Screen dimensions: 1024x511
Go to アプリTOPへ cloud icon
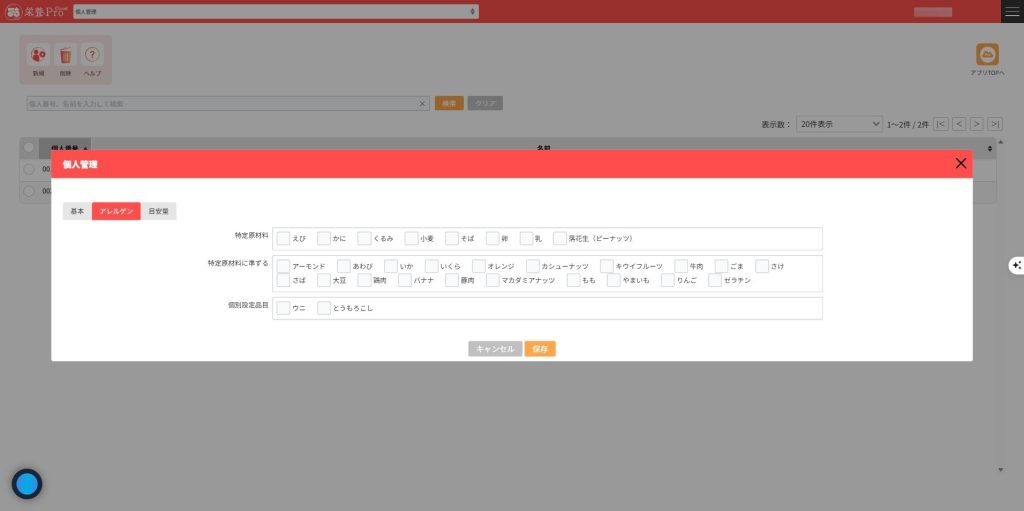(987, 55)
